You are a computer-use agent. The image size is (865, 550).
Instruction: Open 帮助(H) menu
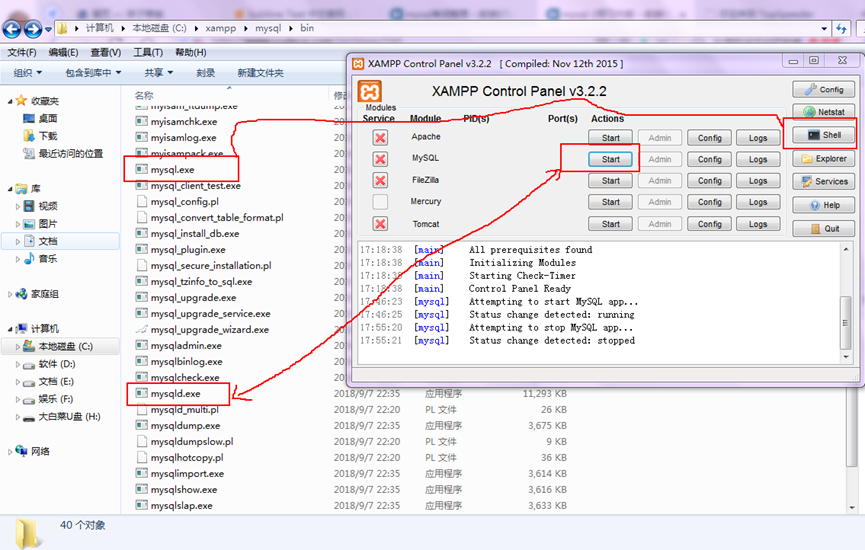[191, 52]
